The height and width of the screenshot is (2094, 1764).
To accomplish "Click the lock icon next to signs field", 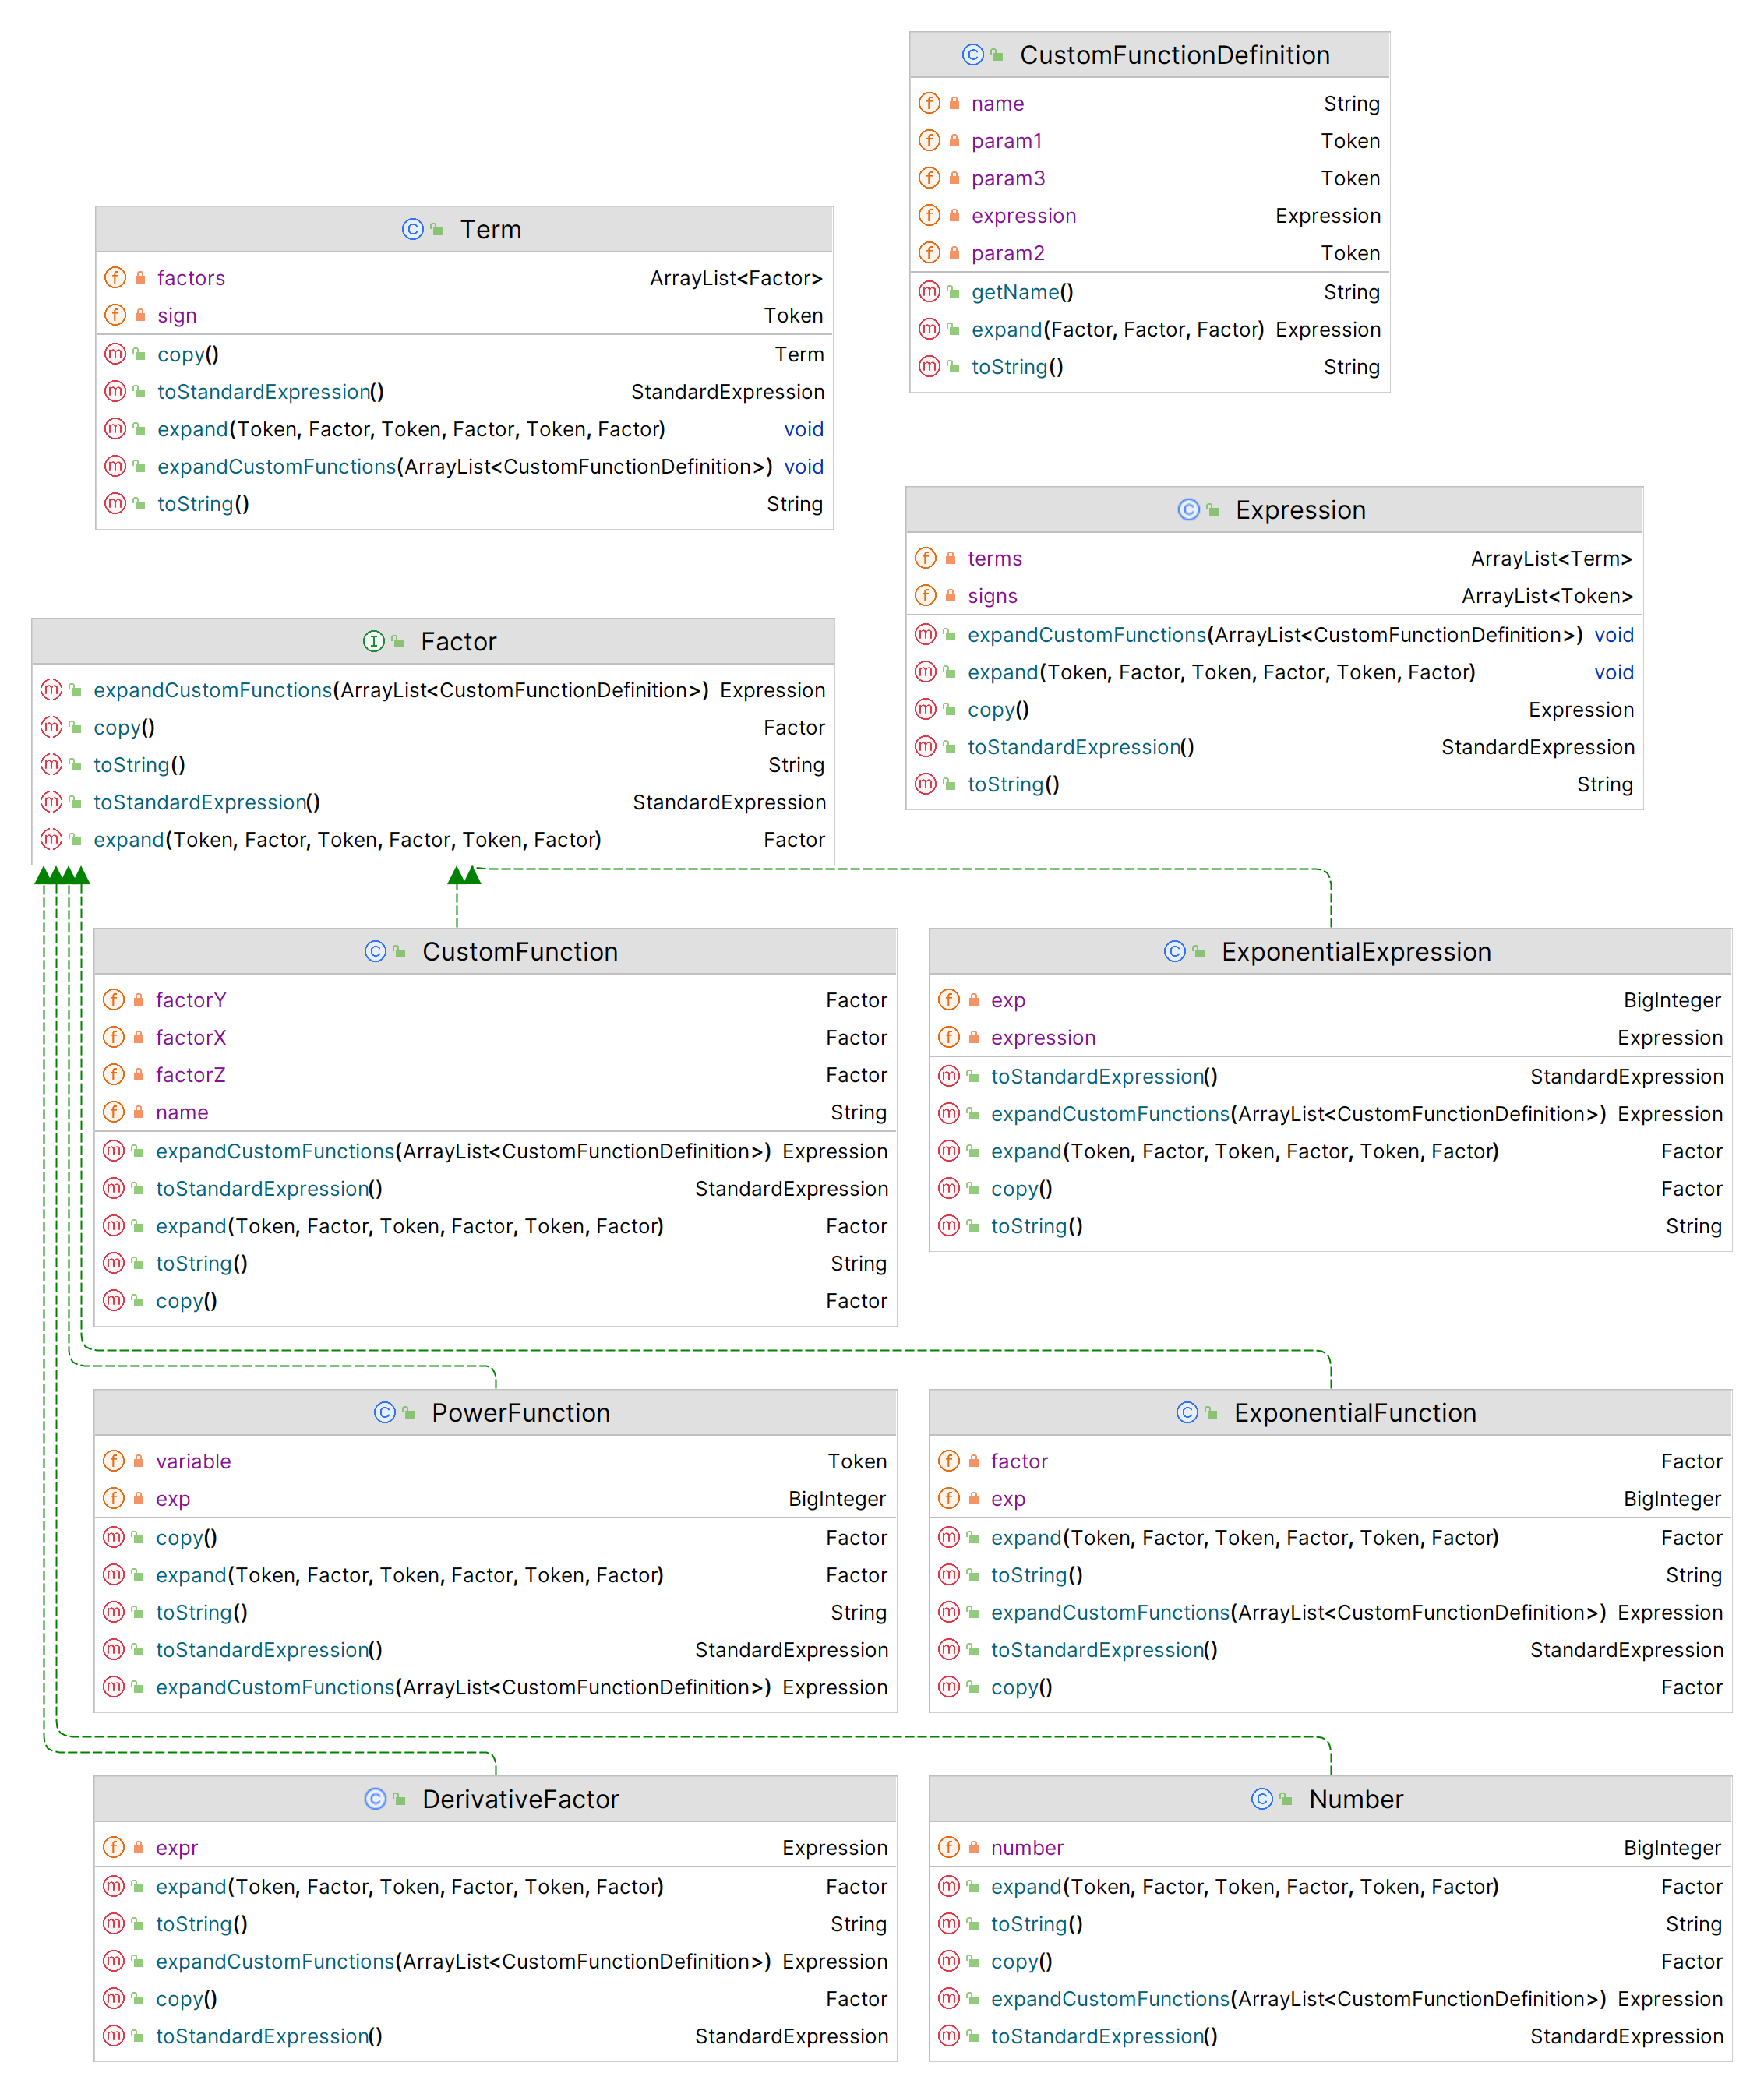I will click(950, 596).
